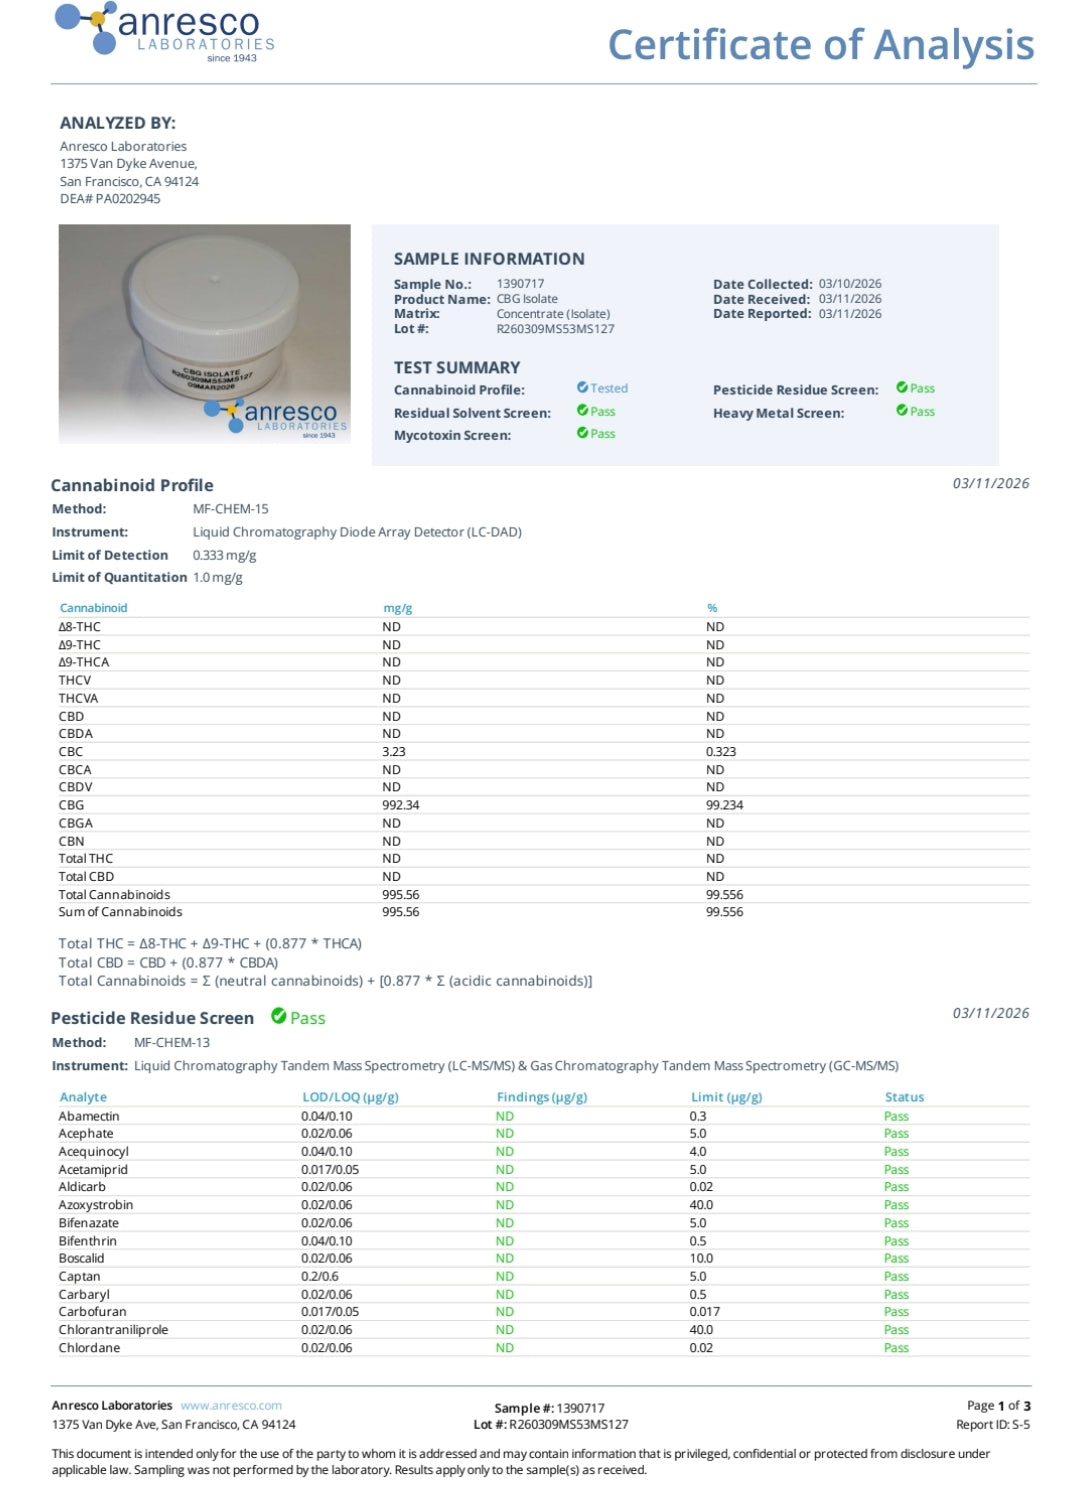1080x1508 pixels.
Task: Select the CBG mg/g value 992.34
Action: 401,805
